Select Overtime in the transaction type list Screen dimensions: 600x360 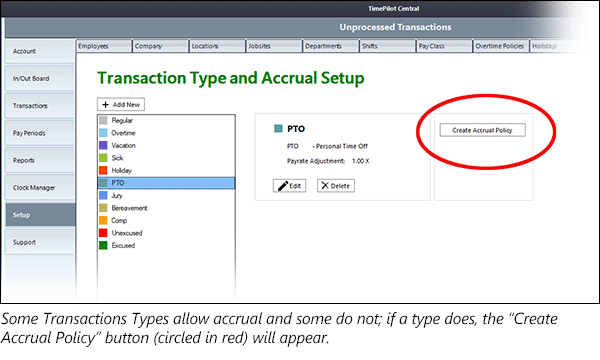(x=166, y=133)
